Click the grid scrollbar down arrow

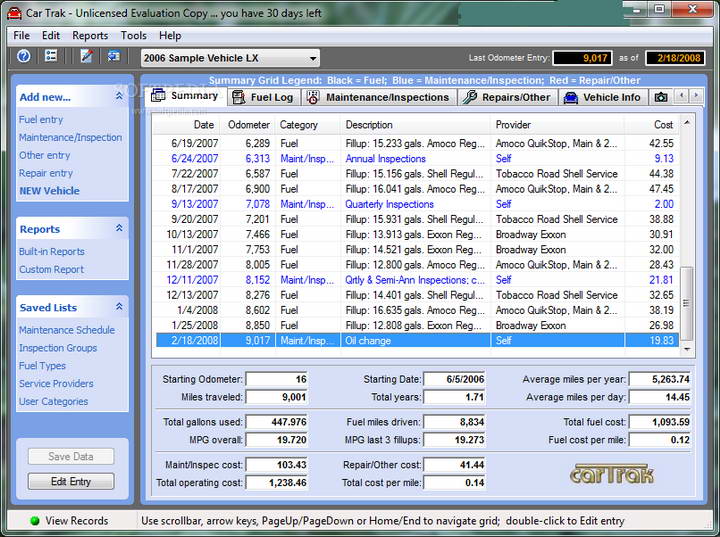pyautogui.click(x=687, y=349)
